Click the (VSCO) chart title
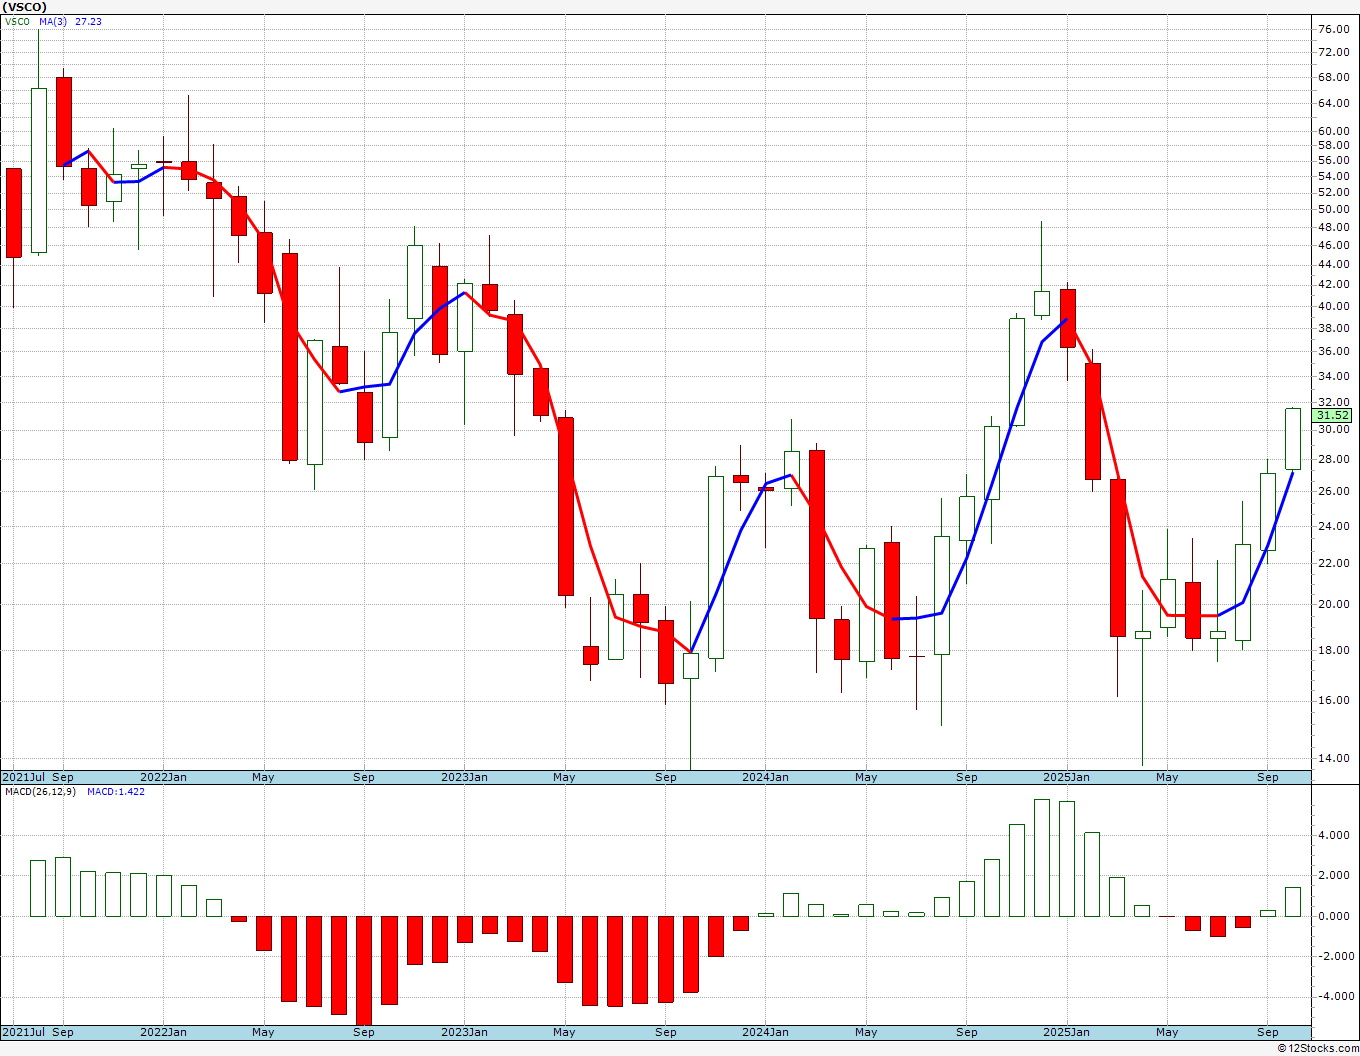This screenshot has height=1056, width=1360. 24,7
